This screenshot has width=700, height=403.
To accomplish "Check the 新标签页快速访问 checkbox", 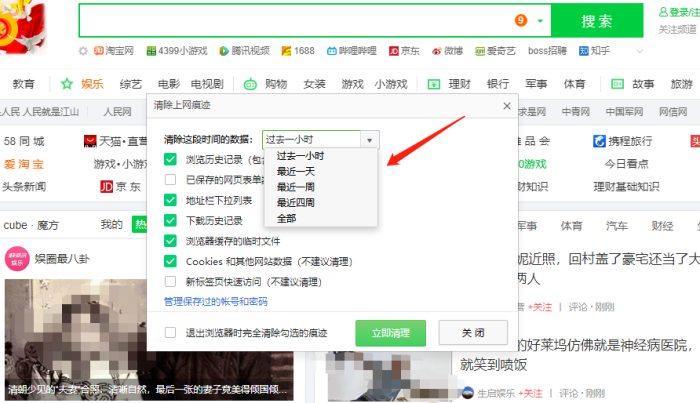I will point(170,282).
